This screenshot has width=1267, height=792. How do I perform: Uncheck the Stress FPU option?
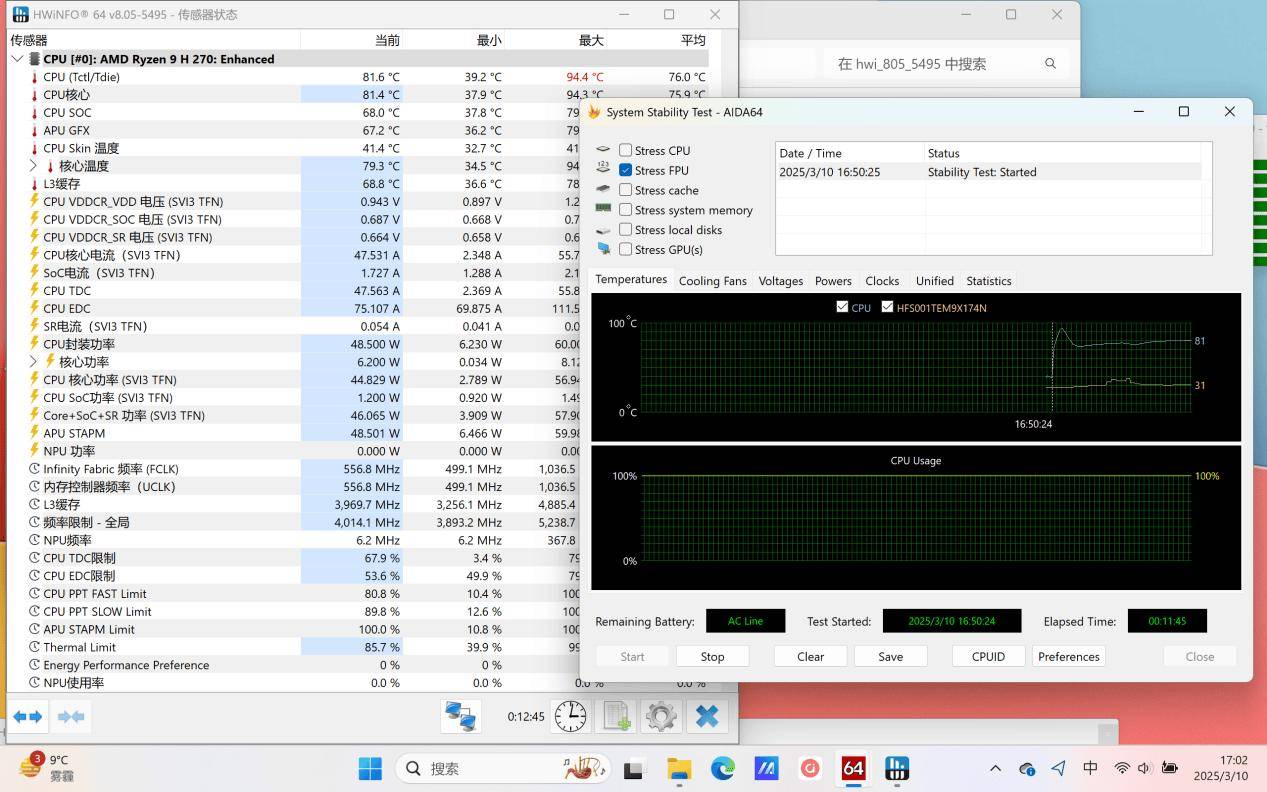[x=625, y=171]
